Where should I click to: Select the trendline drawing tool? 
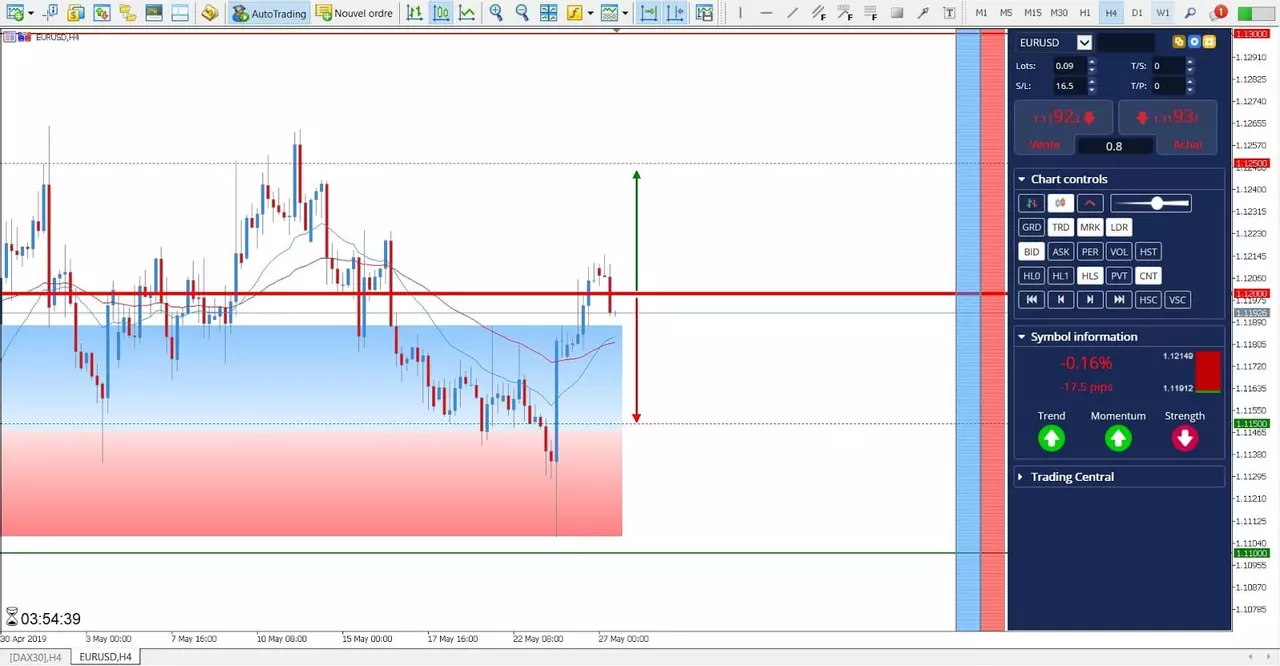[792, 13]
